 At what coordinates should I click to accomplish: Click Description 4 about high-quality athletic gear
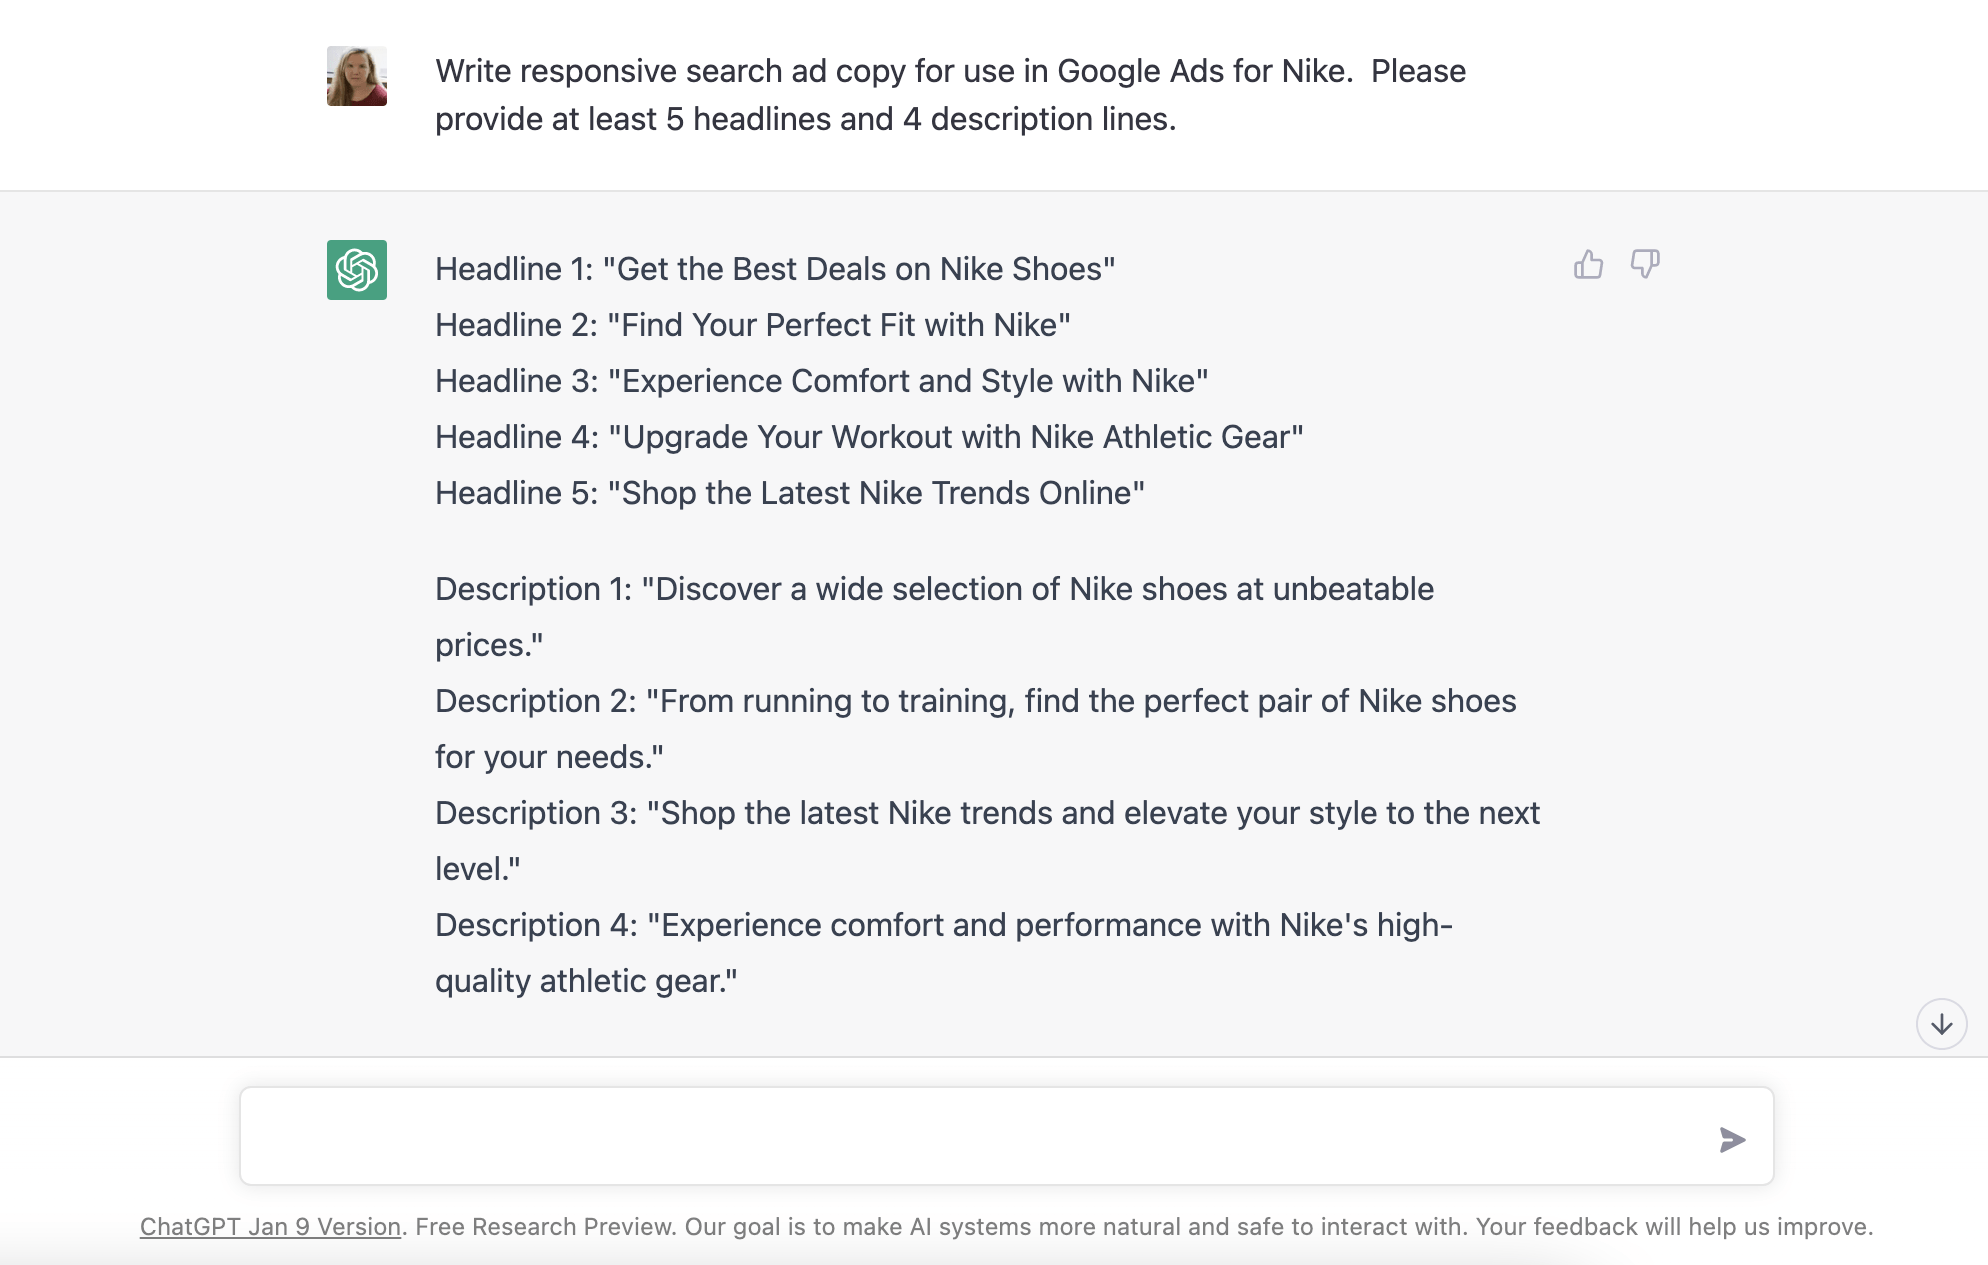pos(943,925)
